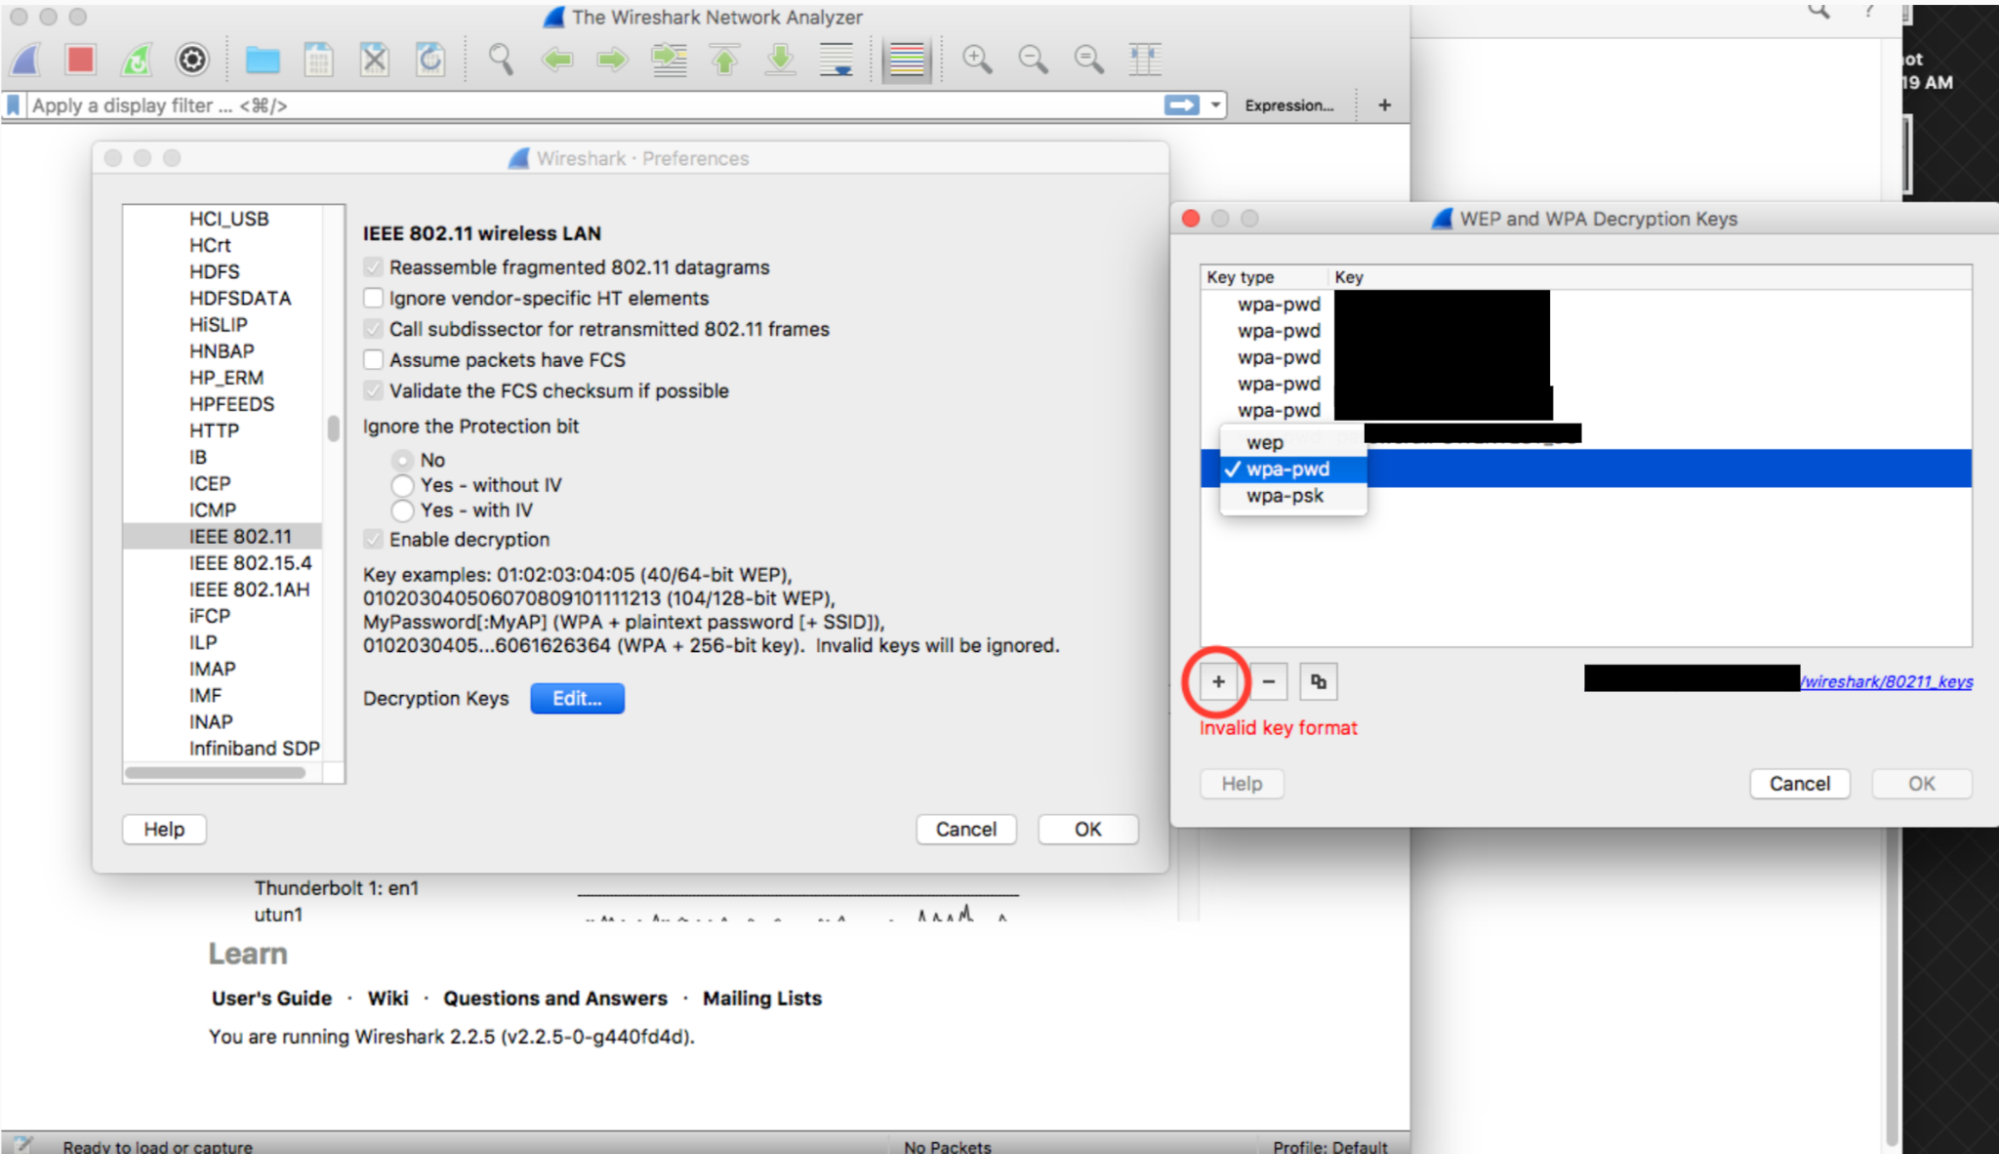The width and height of the screenshot is (1999, 1154).
Task: Toggle Reassemble fragmented 802.11 datagrams checkbox
Action: click(x=375, y=267)
